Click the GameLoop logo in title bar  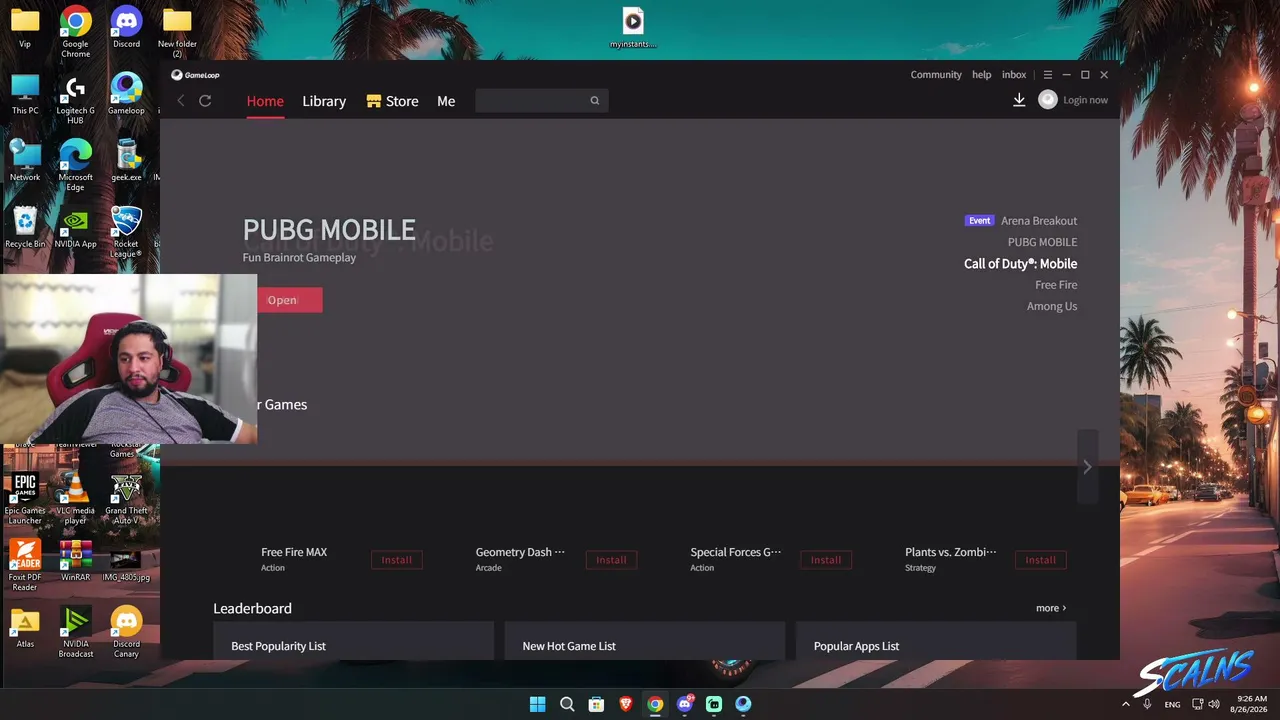point(195,75)
